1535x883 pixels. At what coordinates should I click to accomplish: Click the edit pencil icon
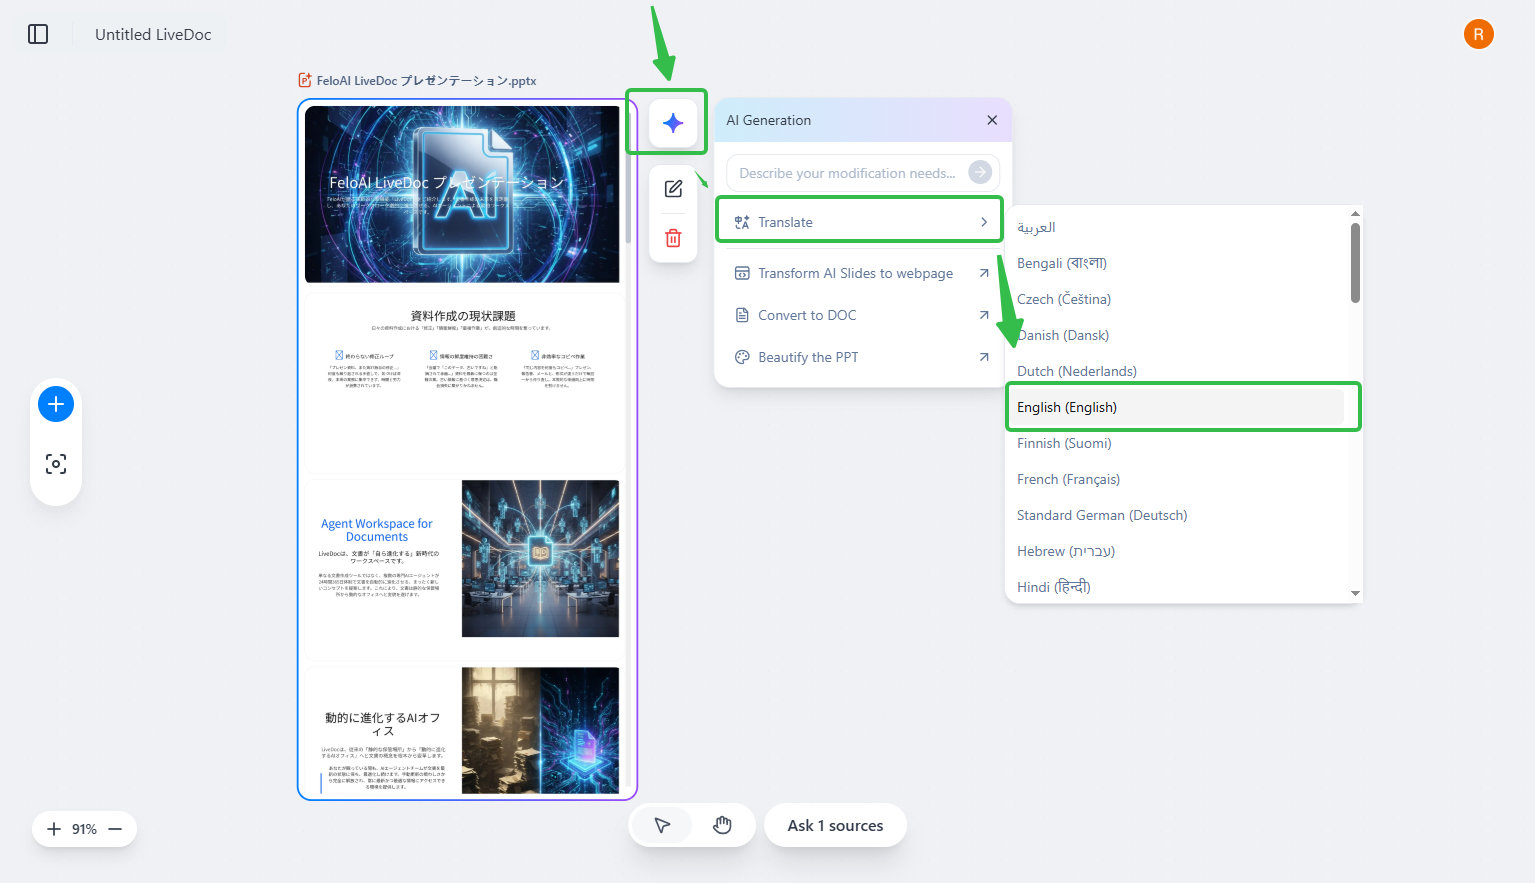click(x=673, y=189)
